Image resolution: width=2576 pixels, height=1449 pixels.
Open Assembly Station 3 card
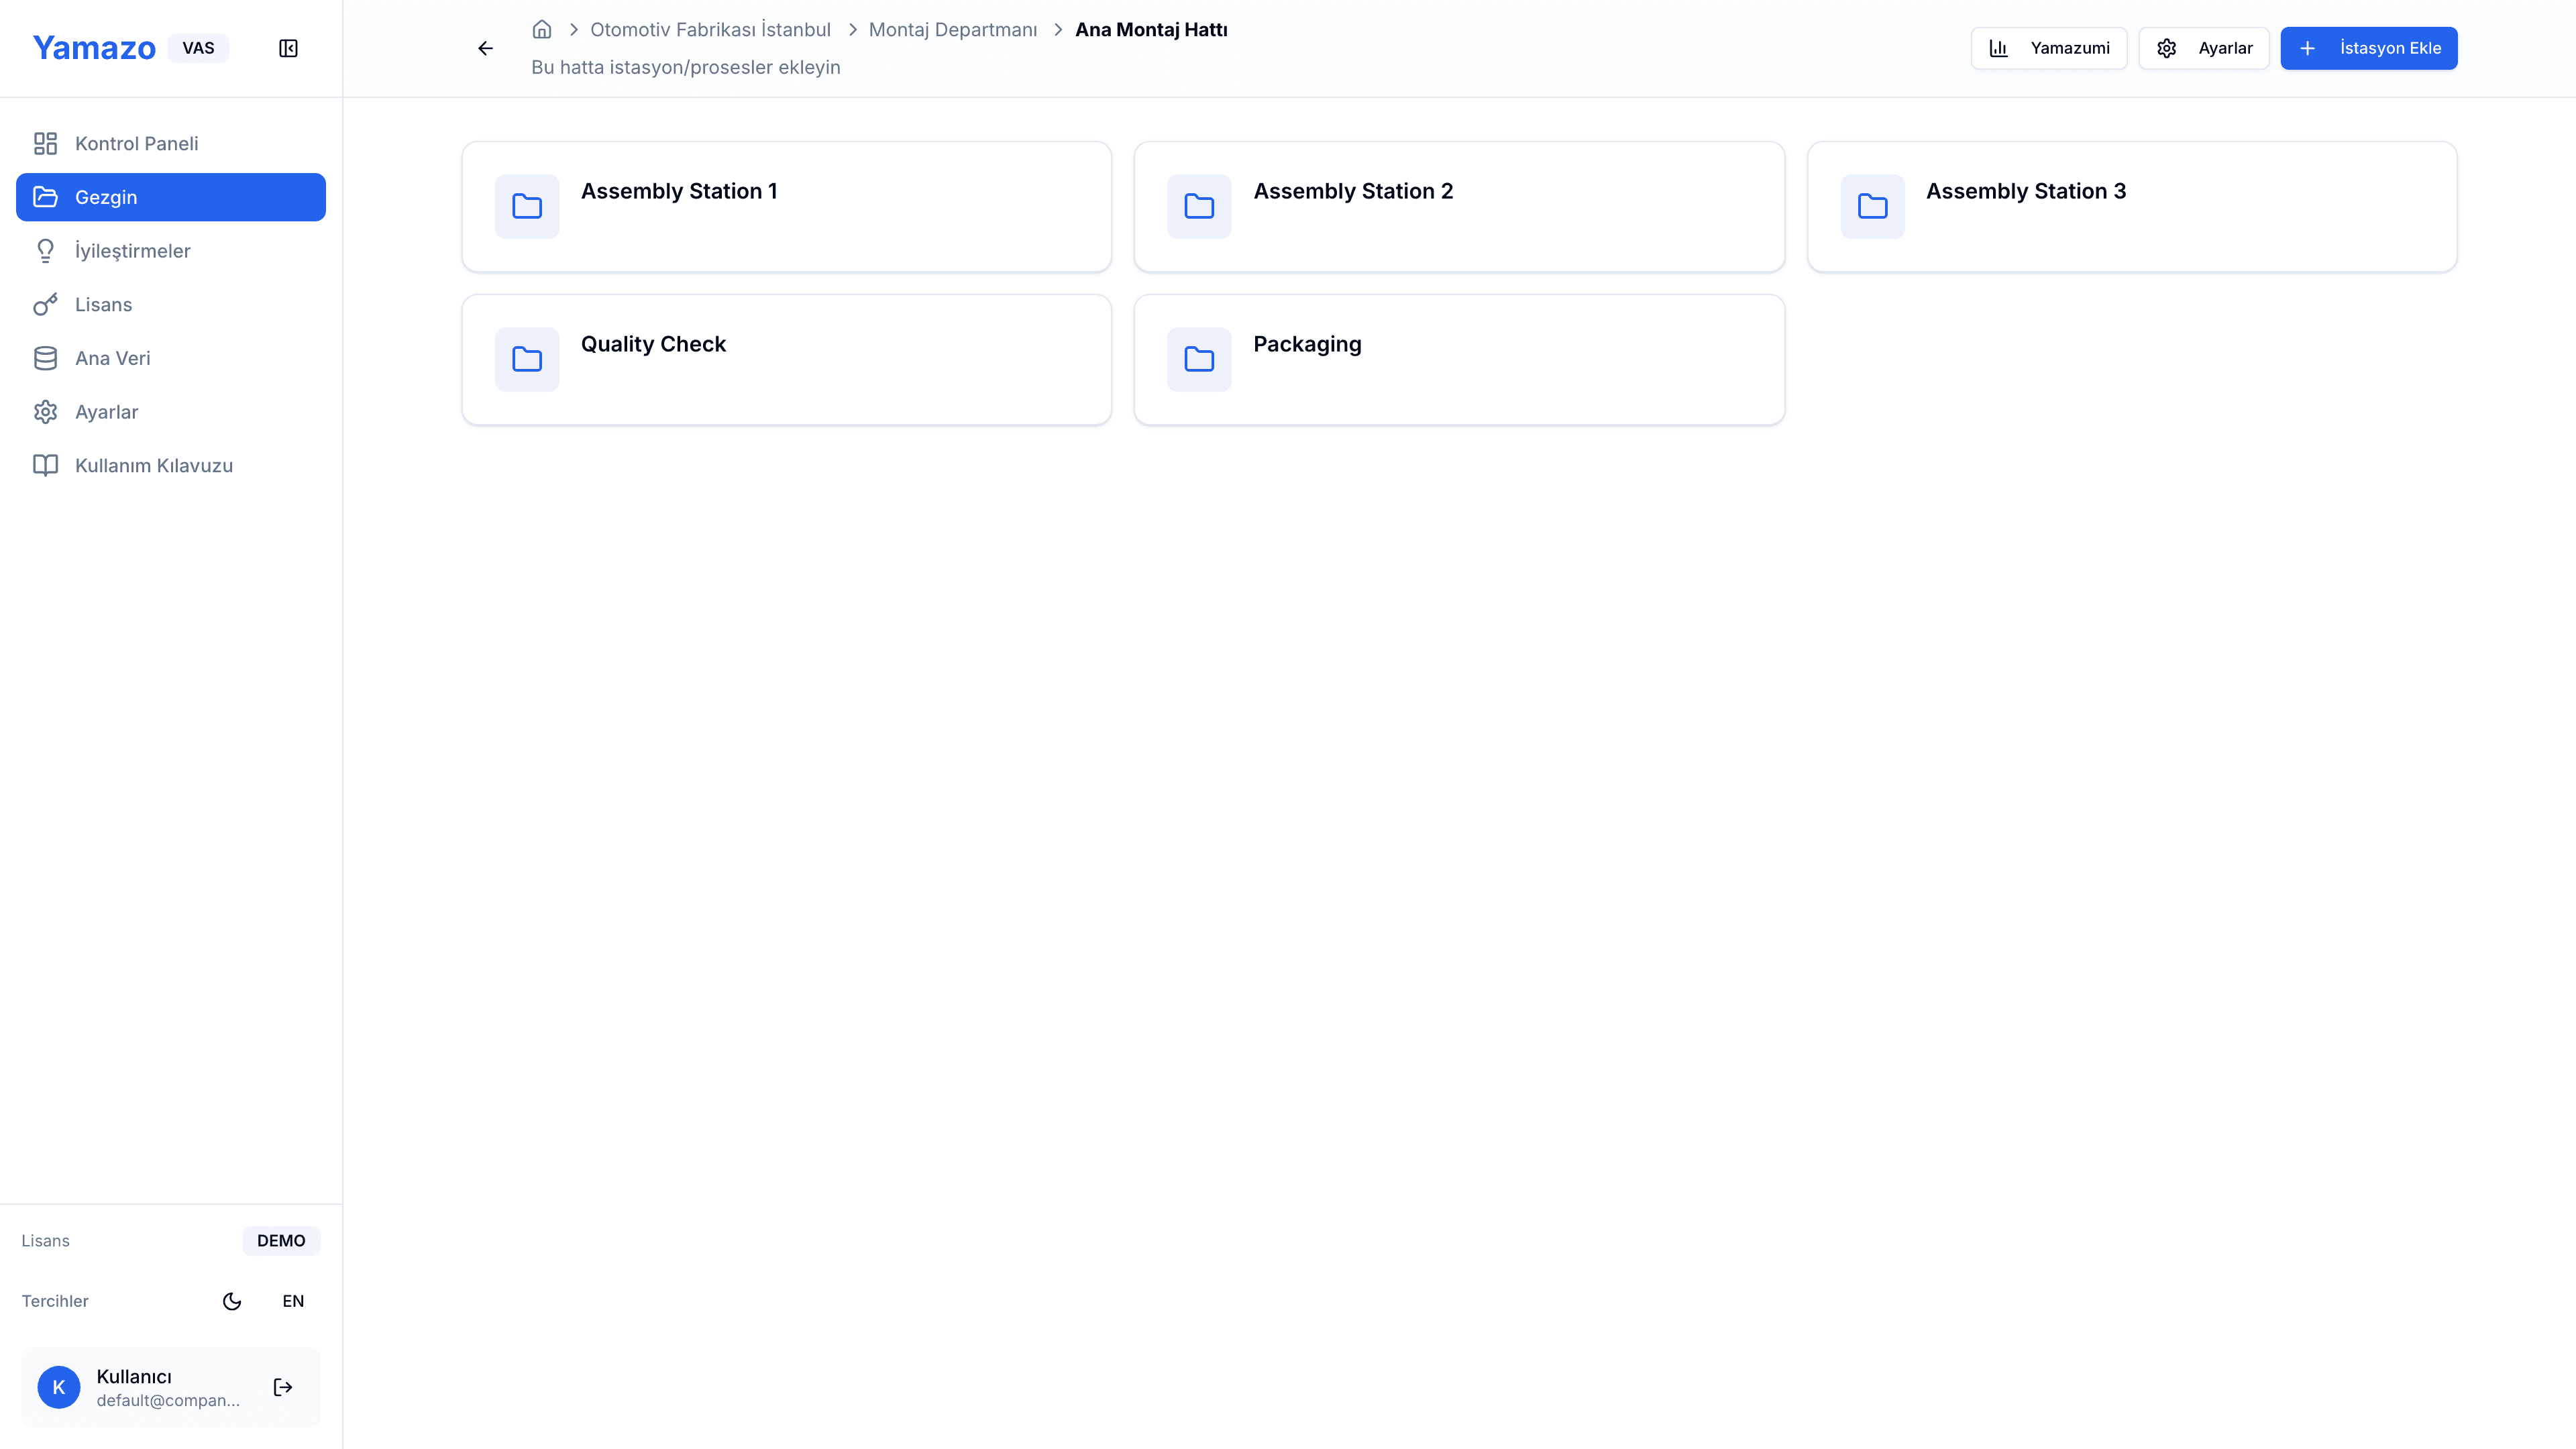tap(2131, 206)
